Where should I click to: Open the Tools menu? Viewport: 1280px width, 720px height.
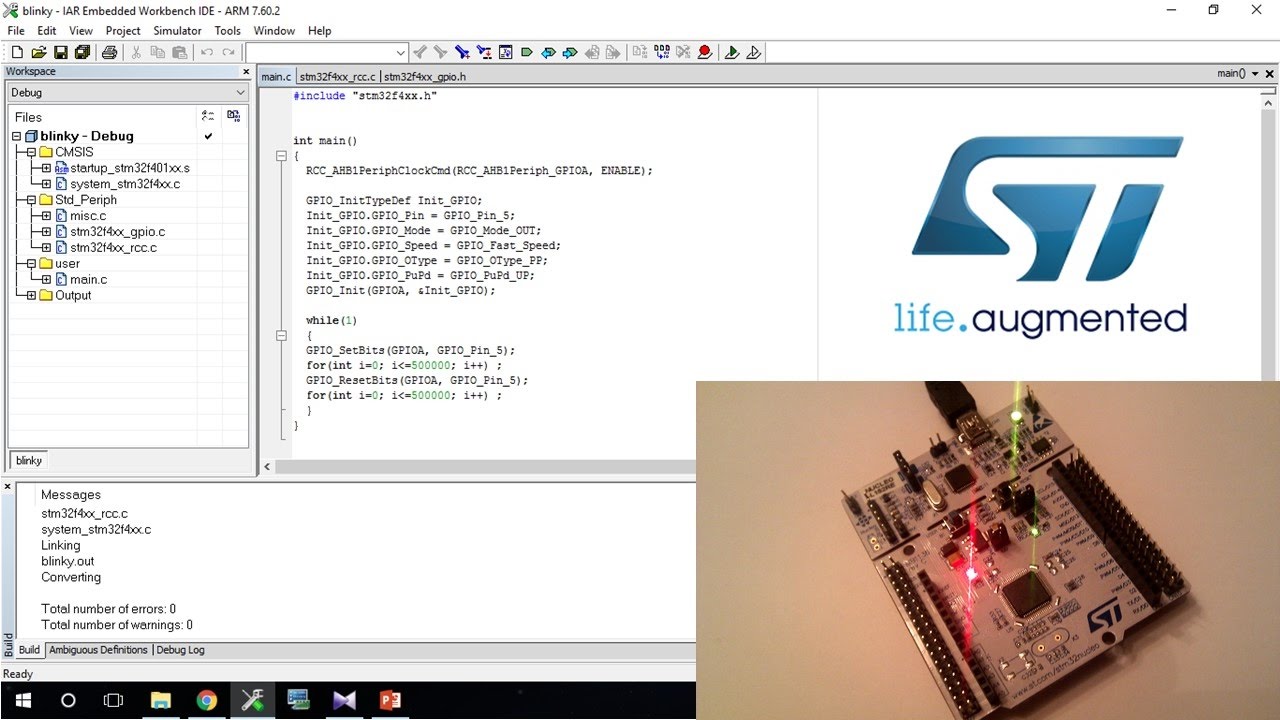[227, 31]
